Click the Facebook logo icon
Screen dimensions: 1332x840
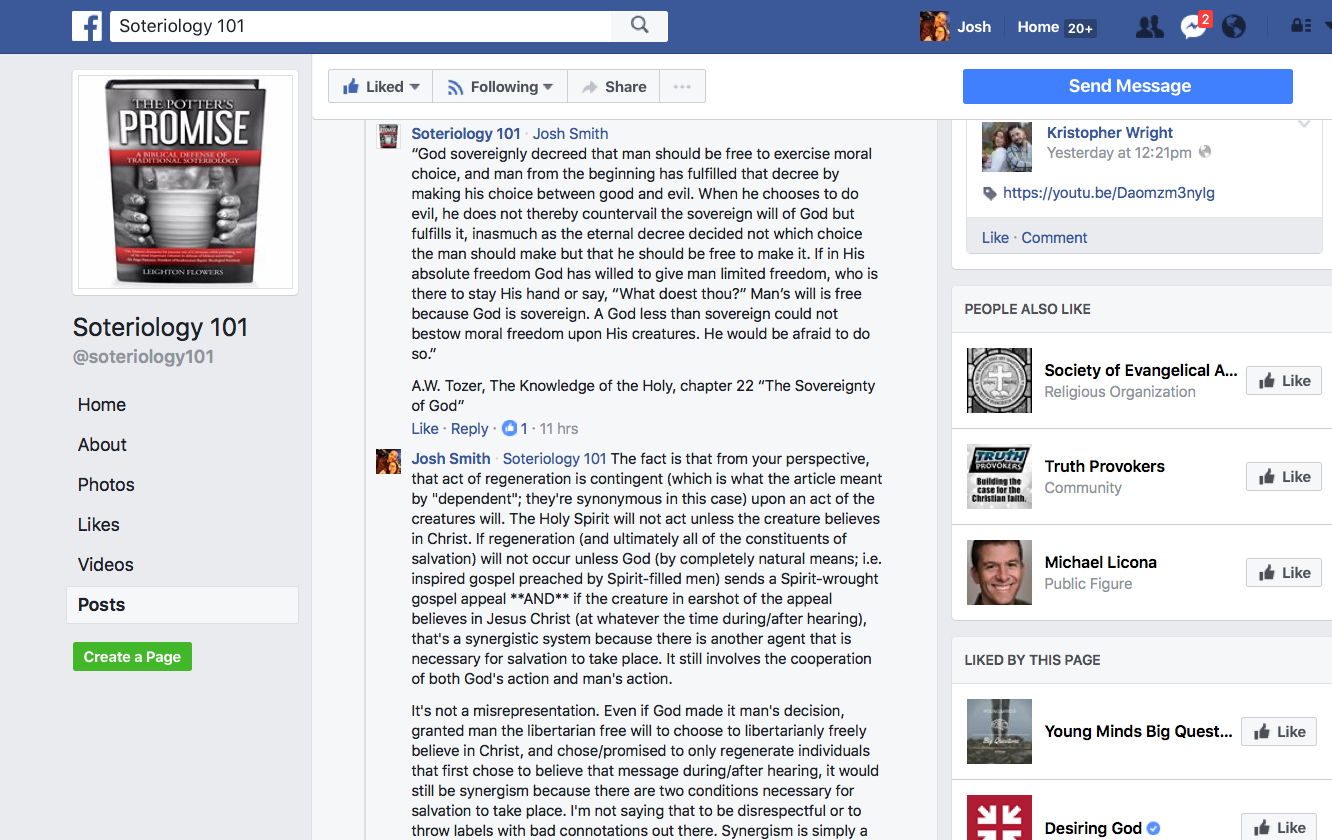pyautogui.click(x=87, y=27)
